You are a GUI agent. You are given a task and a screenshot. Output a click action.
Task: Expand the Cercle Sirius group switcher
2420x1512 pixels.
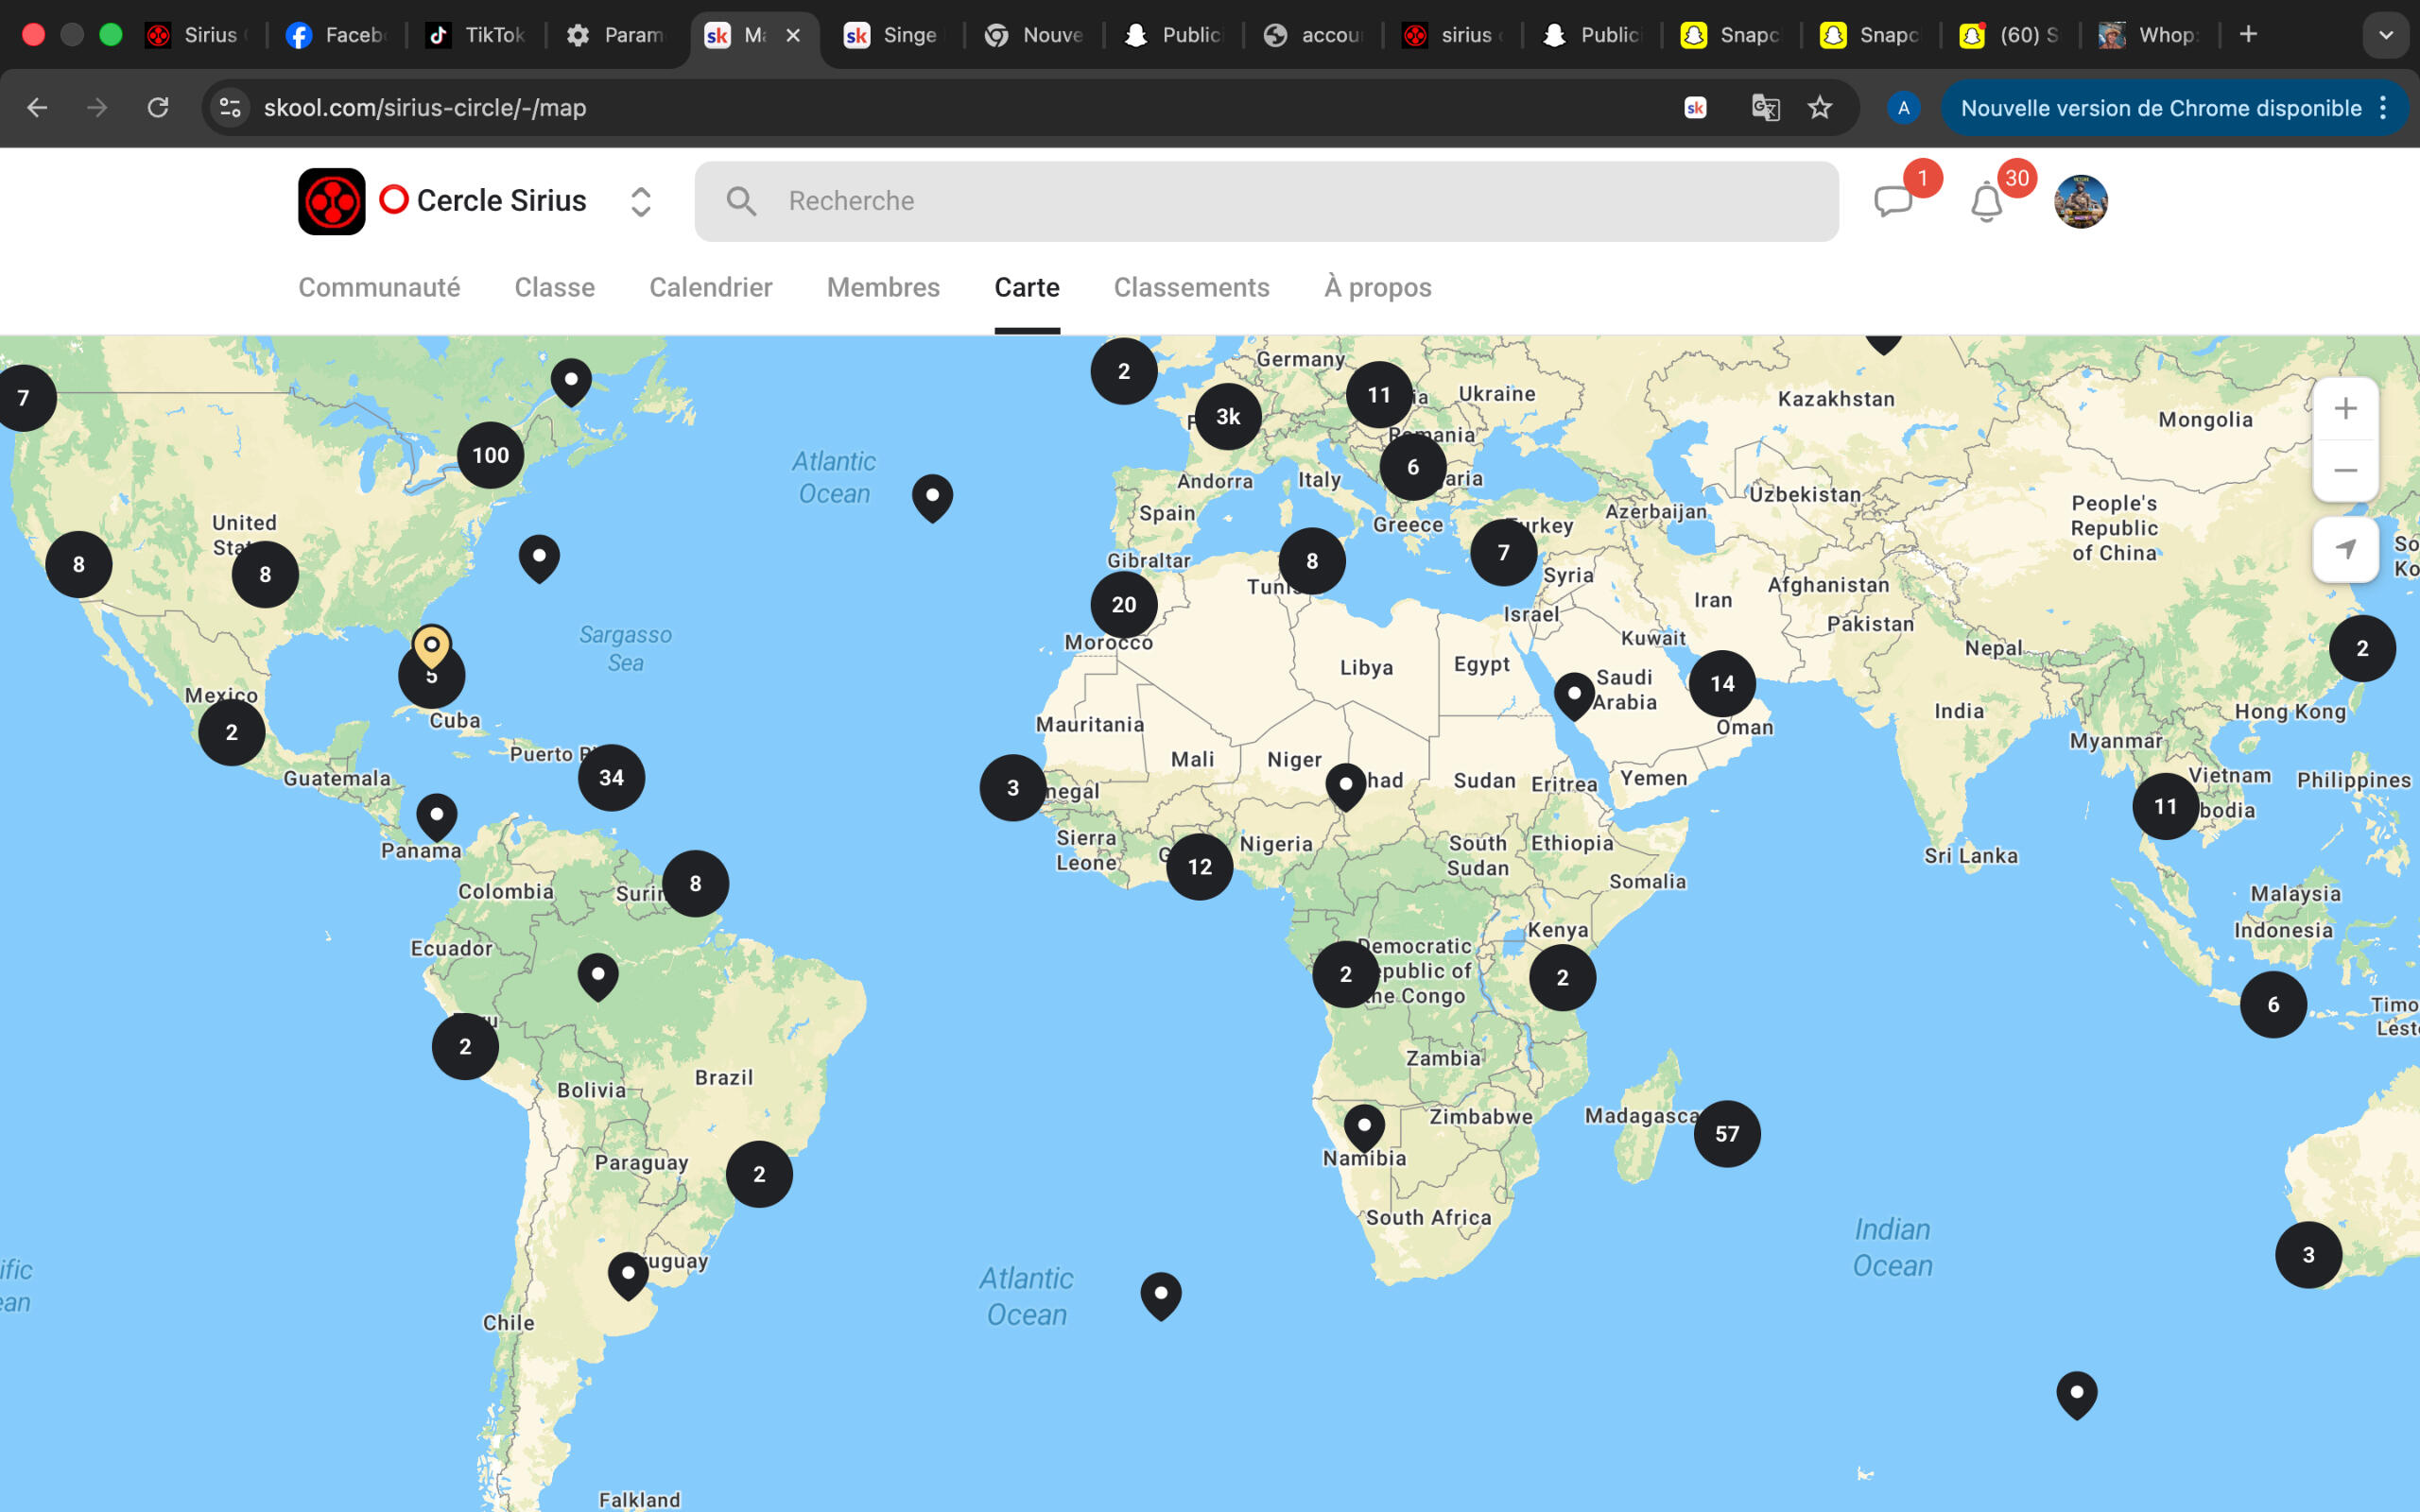pos(640,201)
